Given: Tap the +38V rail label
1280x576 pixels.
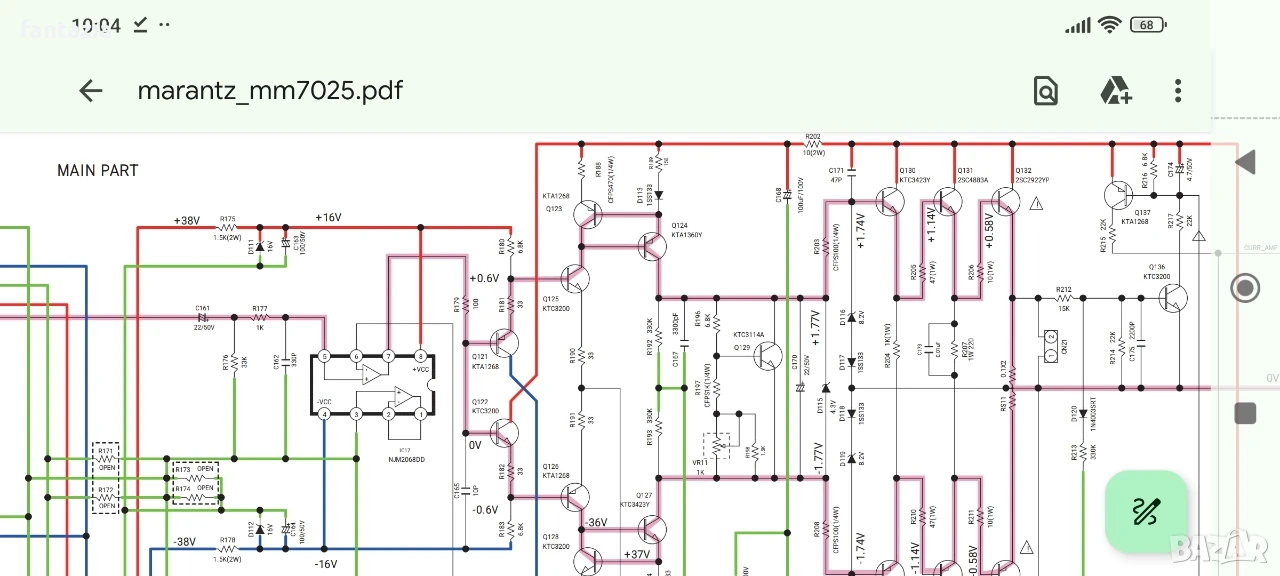Looking at the screenshot, I should pyautogui.click(x=187, y=221).
